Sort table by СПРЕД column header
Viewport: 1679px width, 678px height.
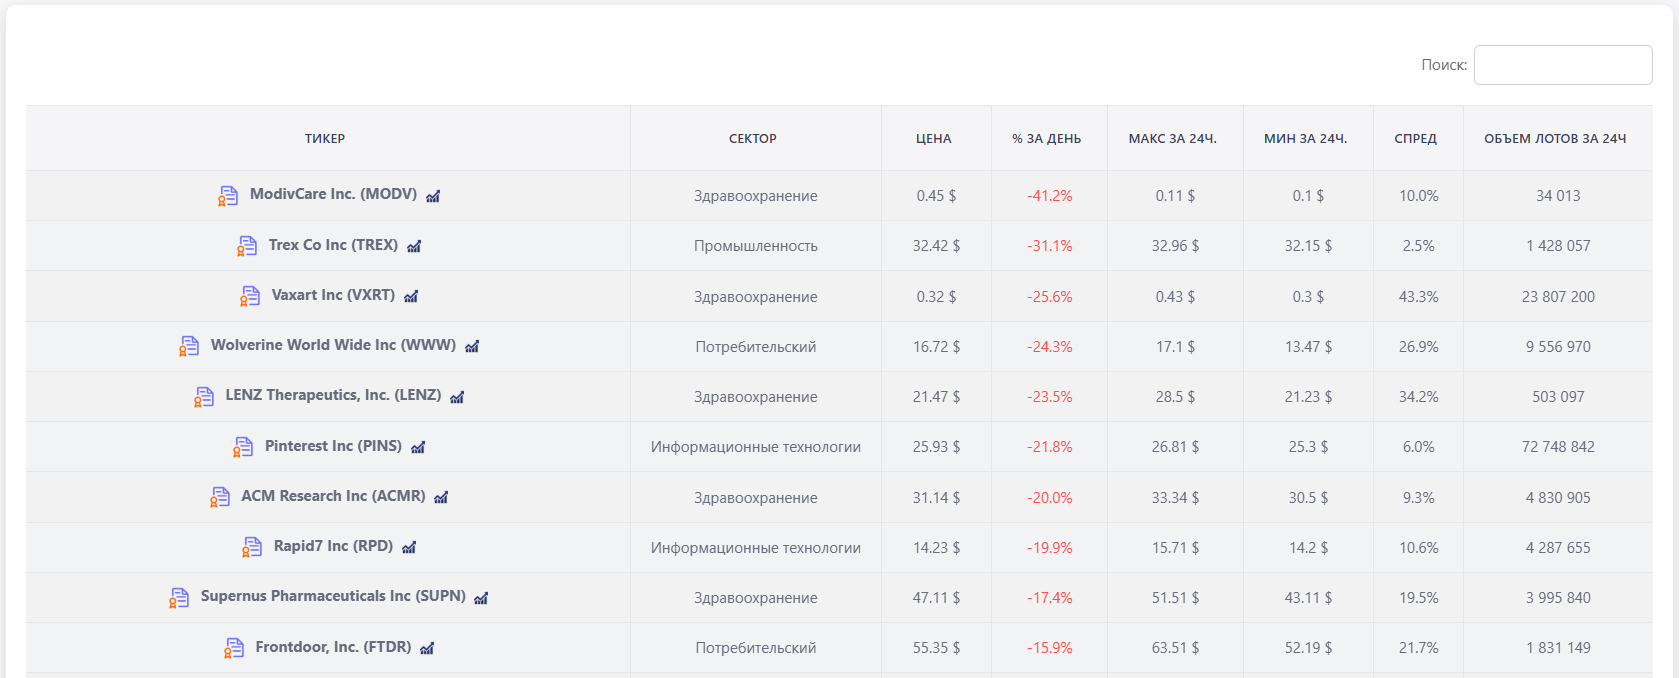[x=1415, y=139]
